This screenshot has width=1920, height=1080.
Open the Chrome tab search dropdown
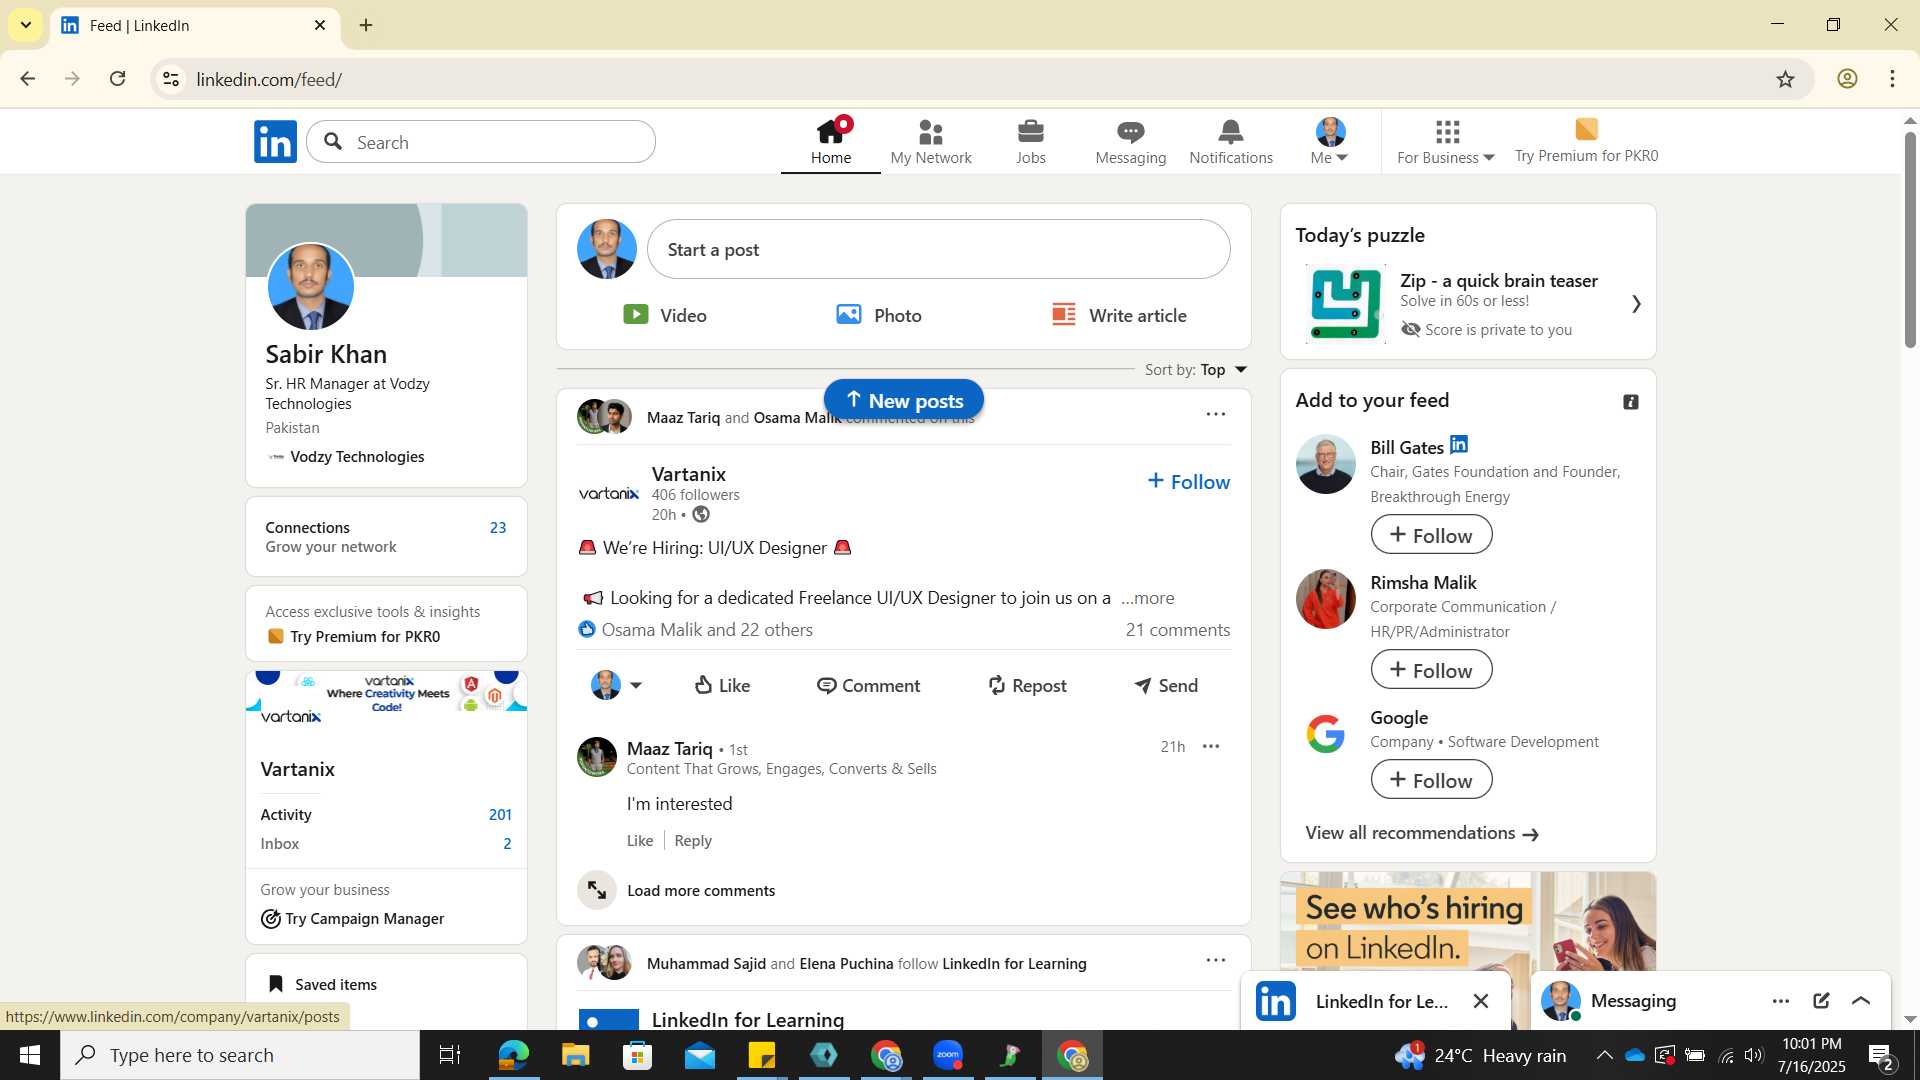pyautogui.click(x=25, y=25)
